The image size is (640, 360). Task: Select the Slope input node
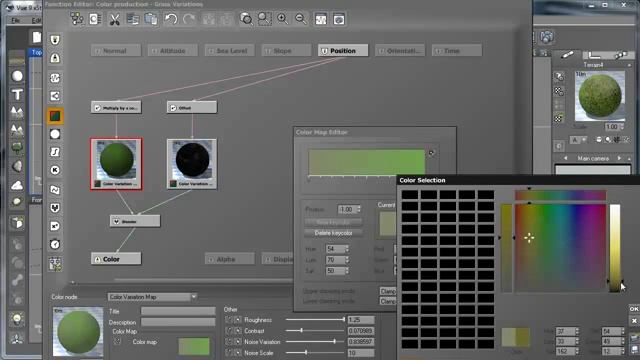[286, 51]
